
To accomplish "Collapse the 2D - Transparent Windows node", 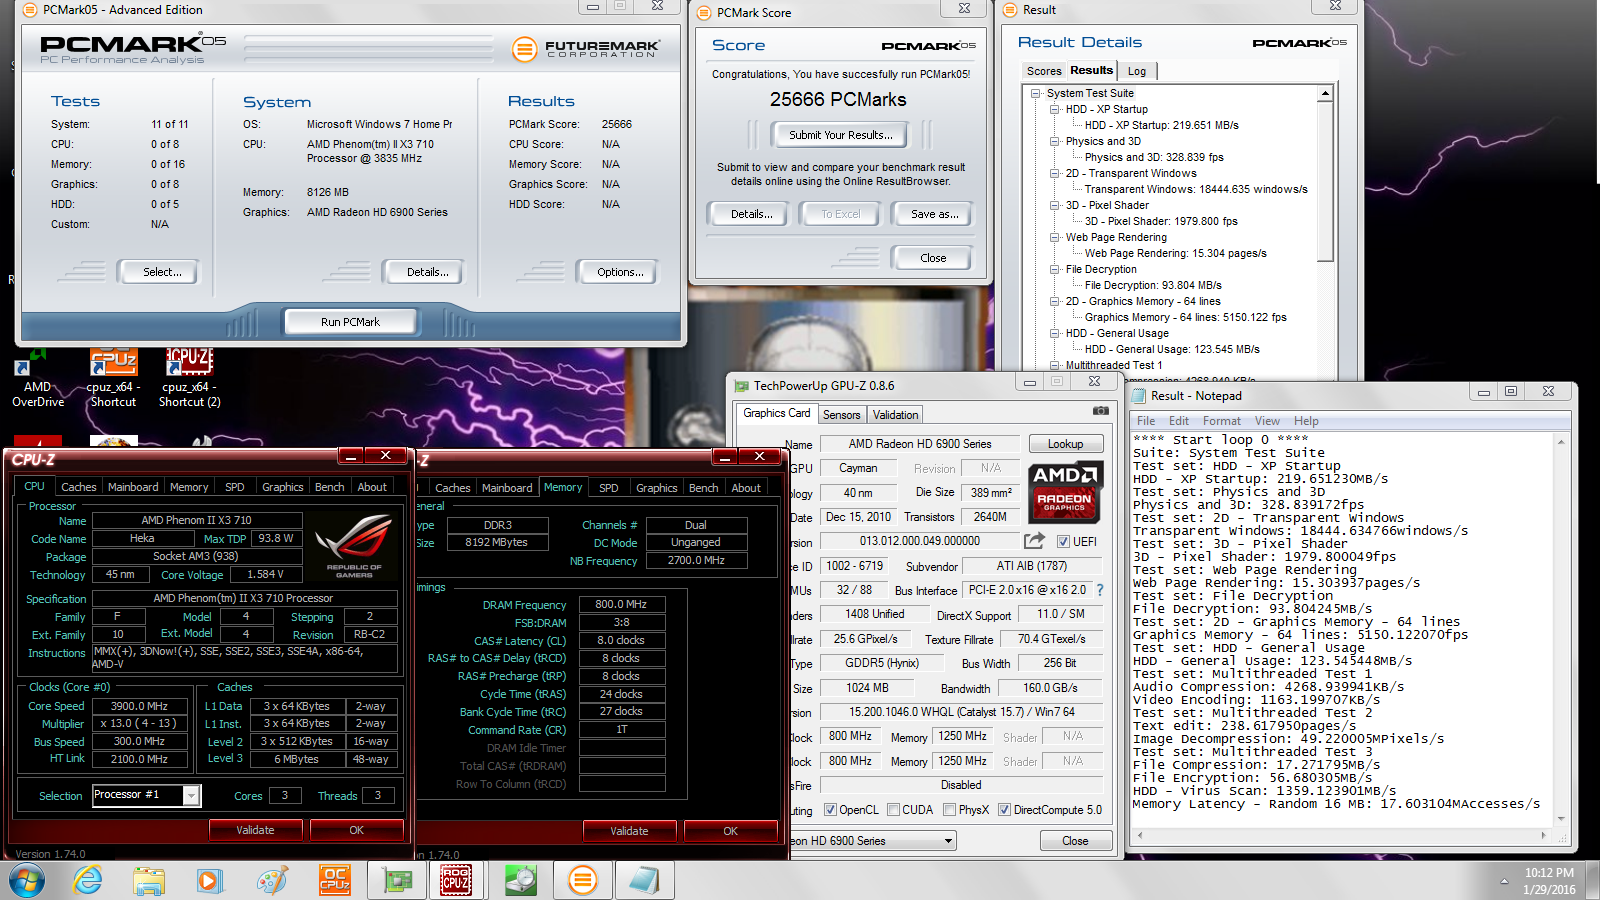I will pyautogui.click(x=1054, y=174).
